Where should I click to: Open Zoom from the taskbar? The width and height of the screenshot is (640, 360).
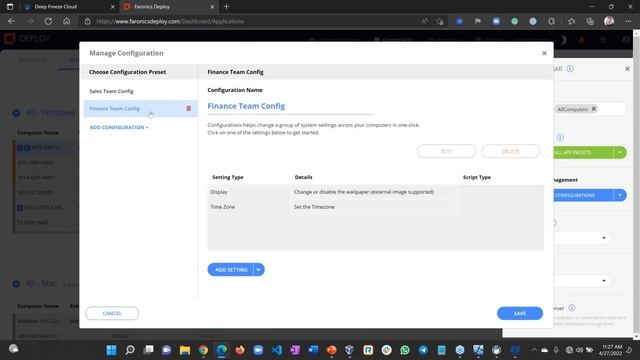click(x=258, y=350)
